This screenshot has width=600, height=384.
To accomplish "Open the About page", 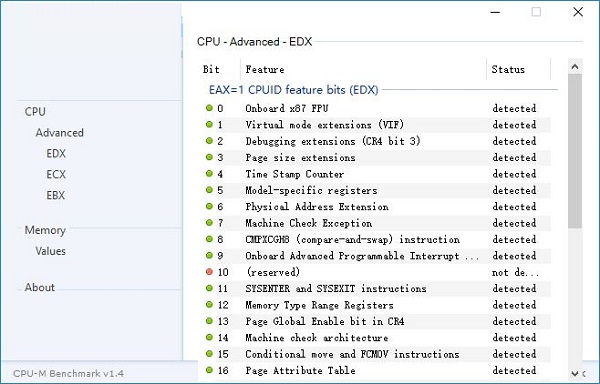I will click(x=39, y=287).
